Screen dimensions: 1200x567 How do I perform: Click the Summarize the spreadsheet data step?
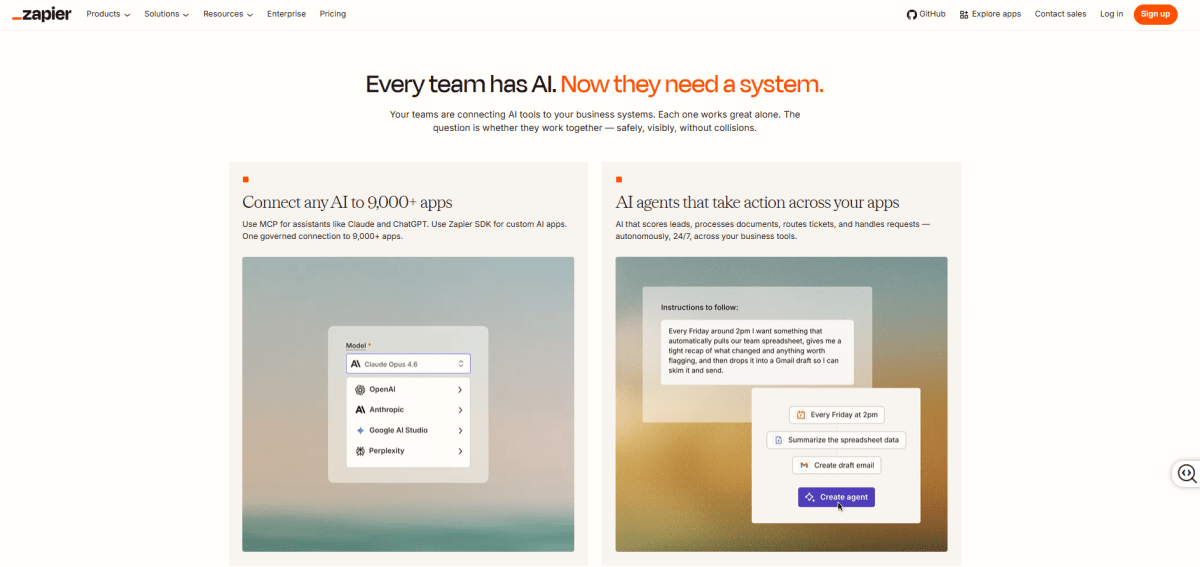pos(836,440)
